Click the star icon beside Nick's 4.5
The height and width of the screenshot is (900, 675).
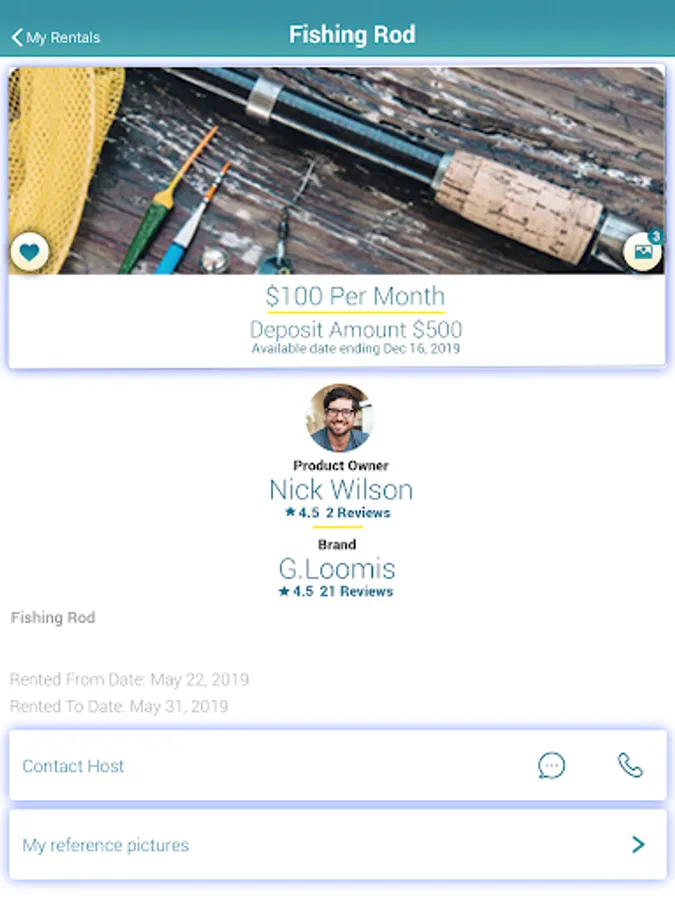tap(290, 511)
